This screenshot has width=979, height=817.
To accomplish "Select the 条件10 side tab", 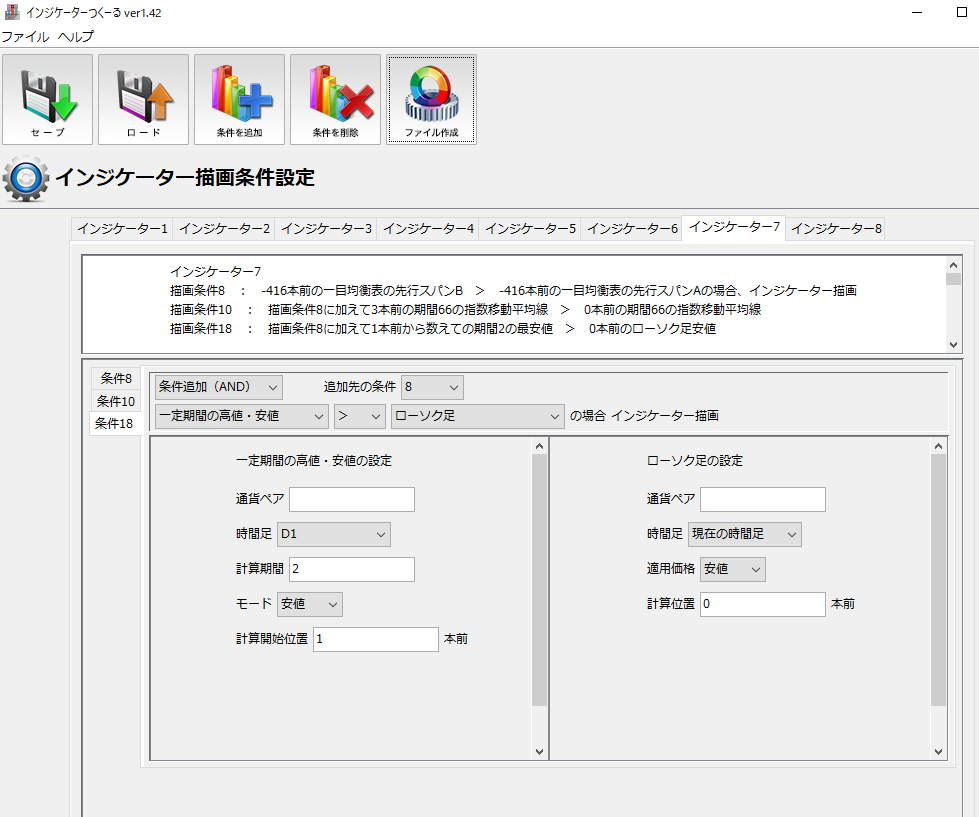I will pos(116,401).
